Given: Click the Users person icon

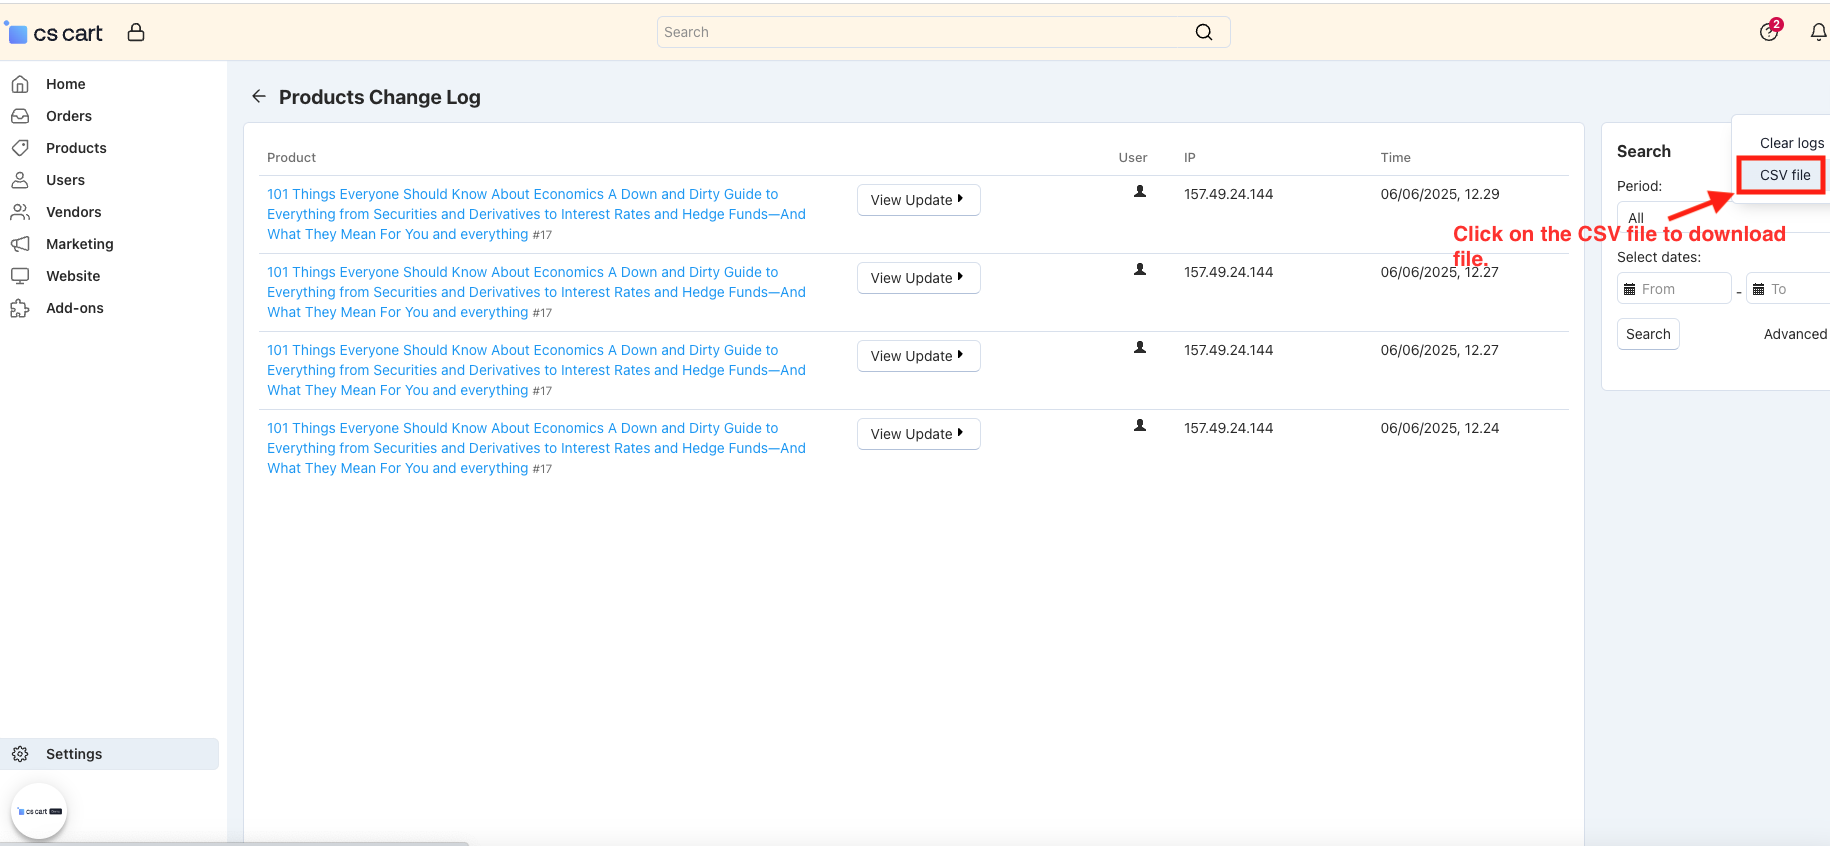Looking at the screenshot, I should tap(20, 180).
